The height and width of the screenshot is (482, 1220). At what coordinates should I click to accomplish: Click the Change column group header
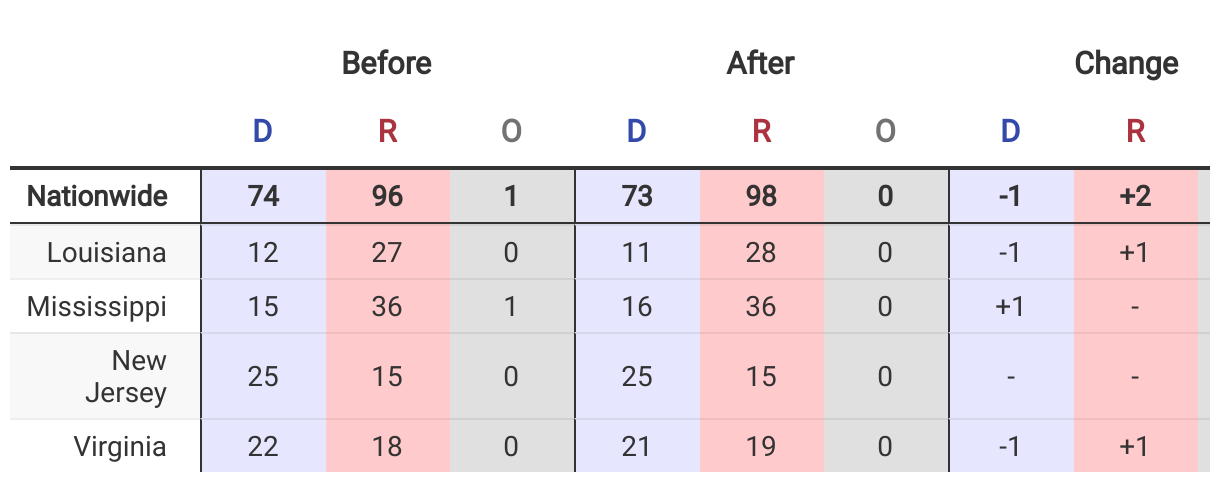point(1126,64)
